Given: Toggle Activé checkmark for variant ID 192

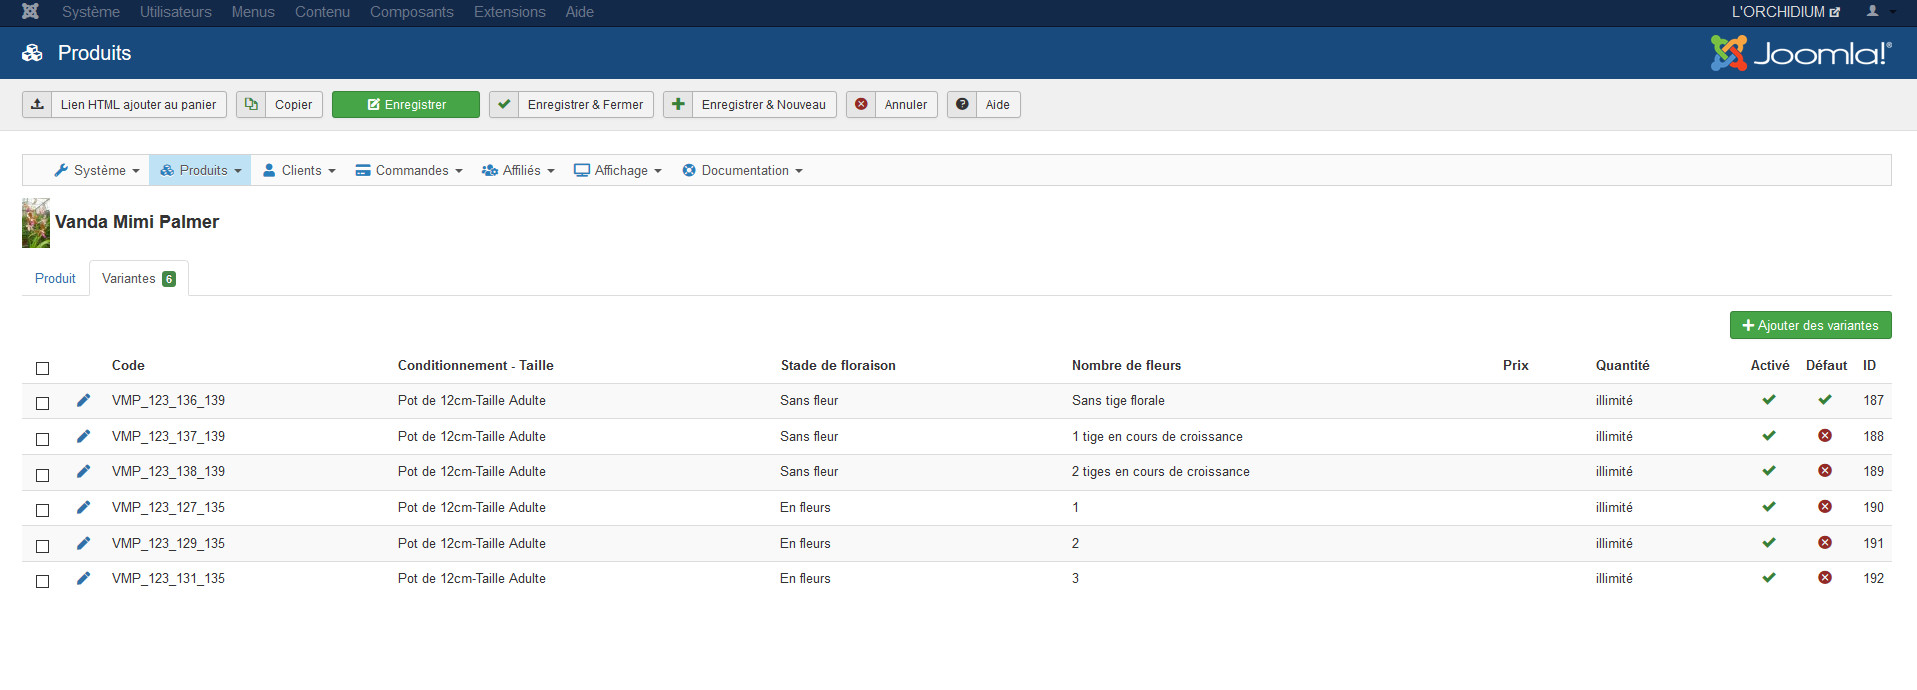Looking at the screenshot, I should 1769,578.
